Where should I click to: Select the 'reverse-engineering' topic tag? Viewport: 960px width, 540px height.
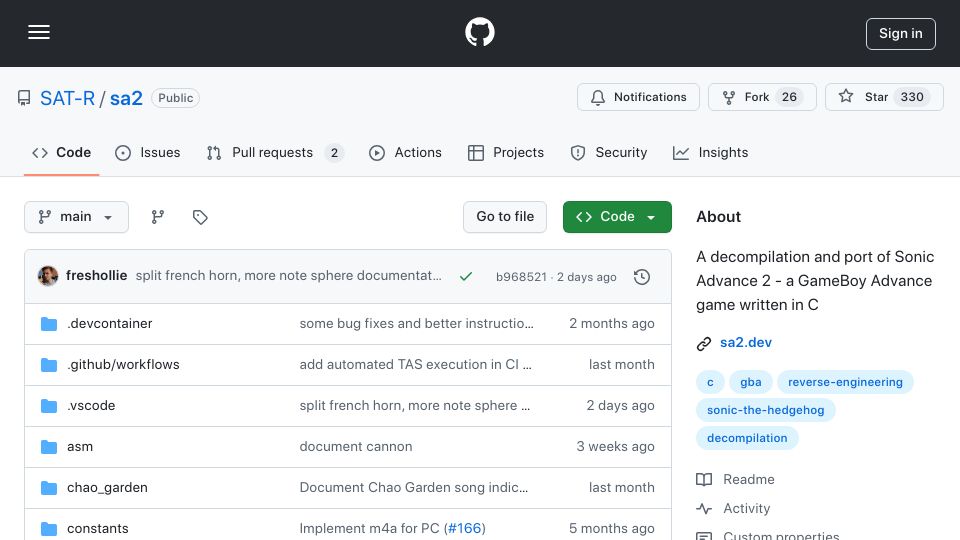pos(845,382)
